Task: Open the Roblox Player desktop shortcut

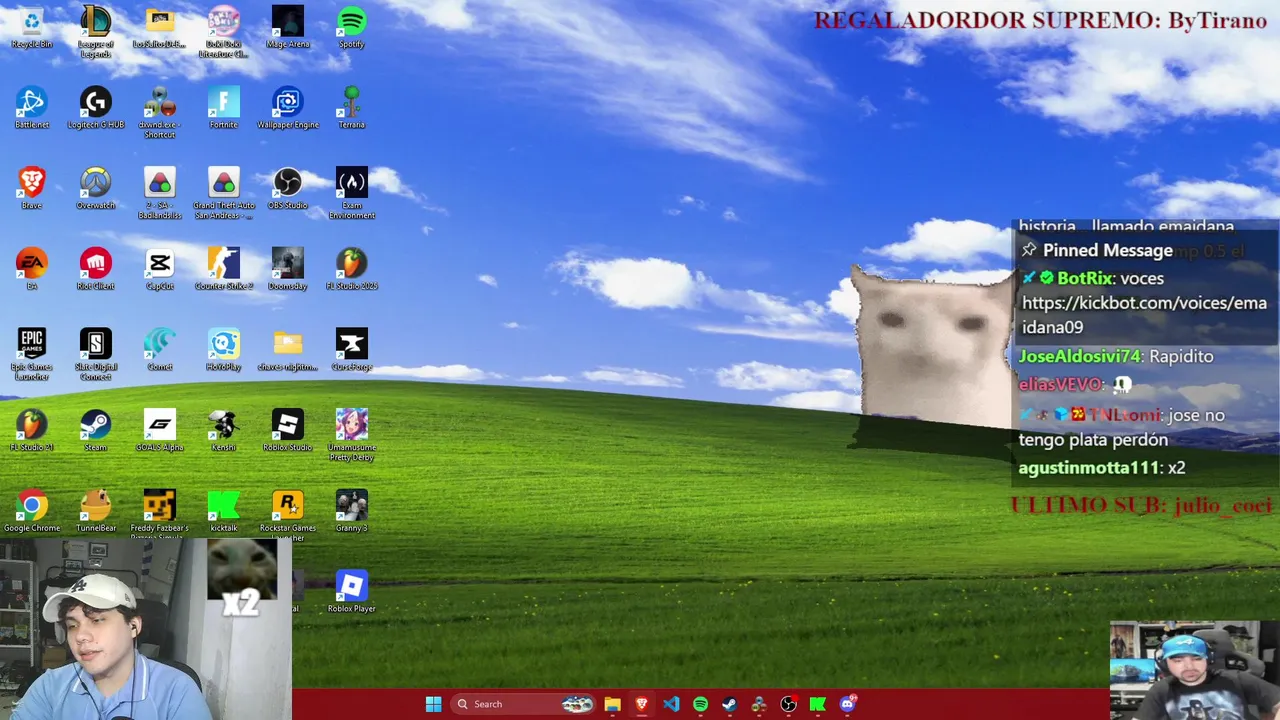Action: [x=352, y=592]
